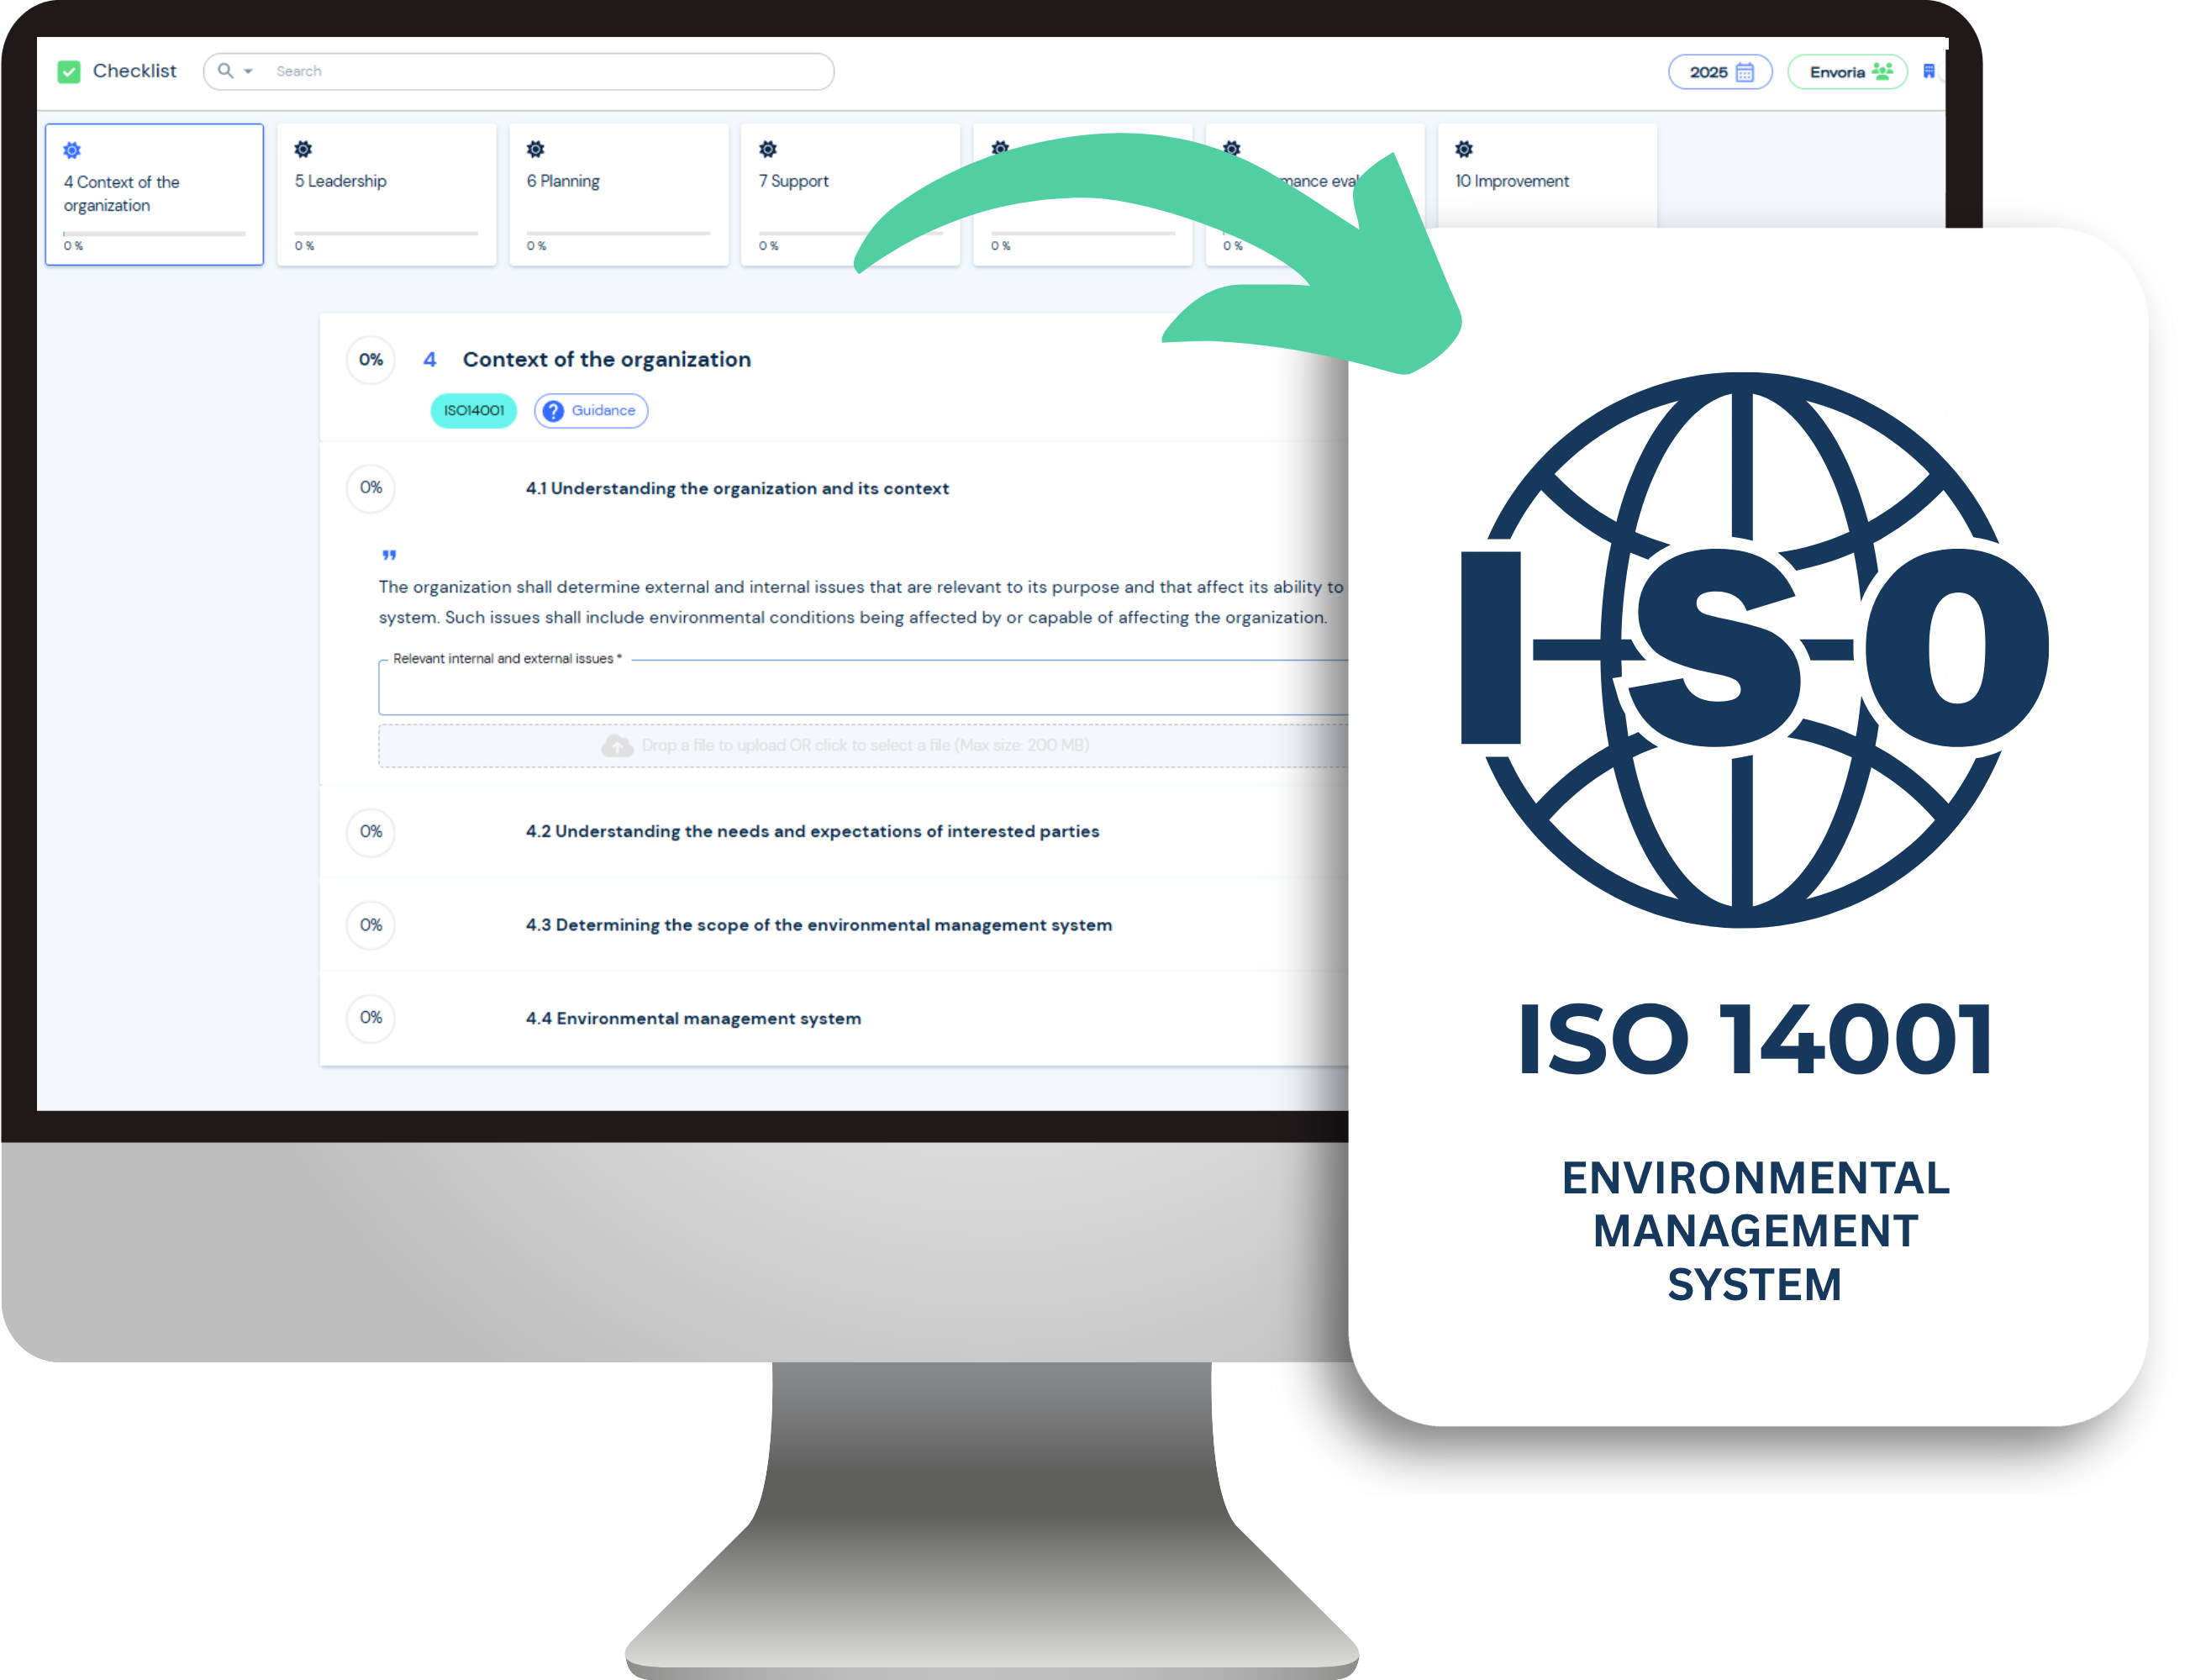Click the calendar icon beside 2025

tap(1744, 72)
